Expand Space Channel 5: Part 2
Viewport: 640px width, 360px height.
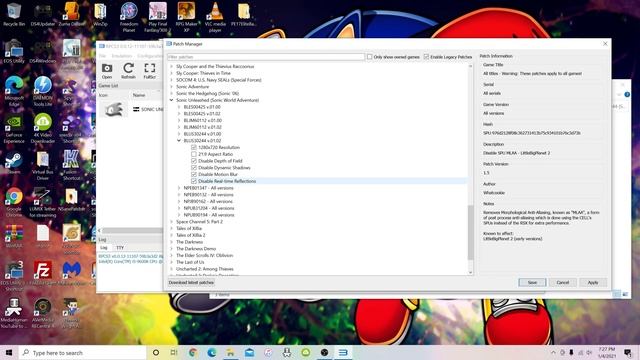pyautogui.click(x=171, y=222)
